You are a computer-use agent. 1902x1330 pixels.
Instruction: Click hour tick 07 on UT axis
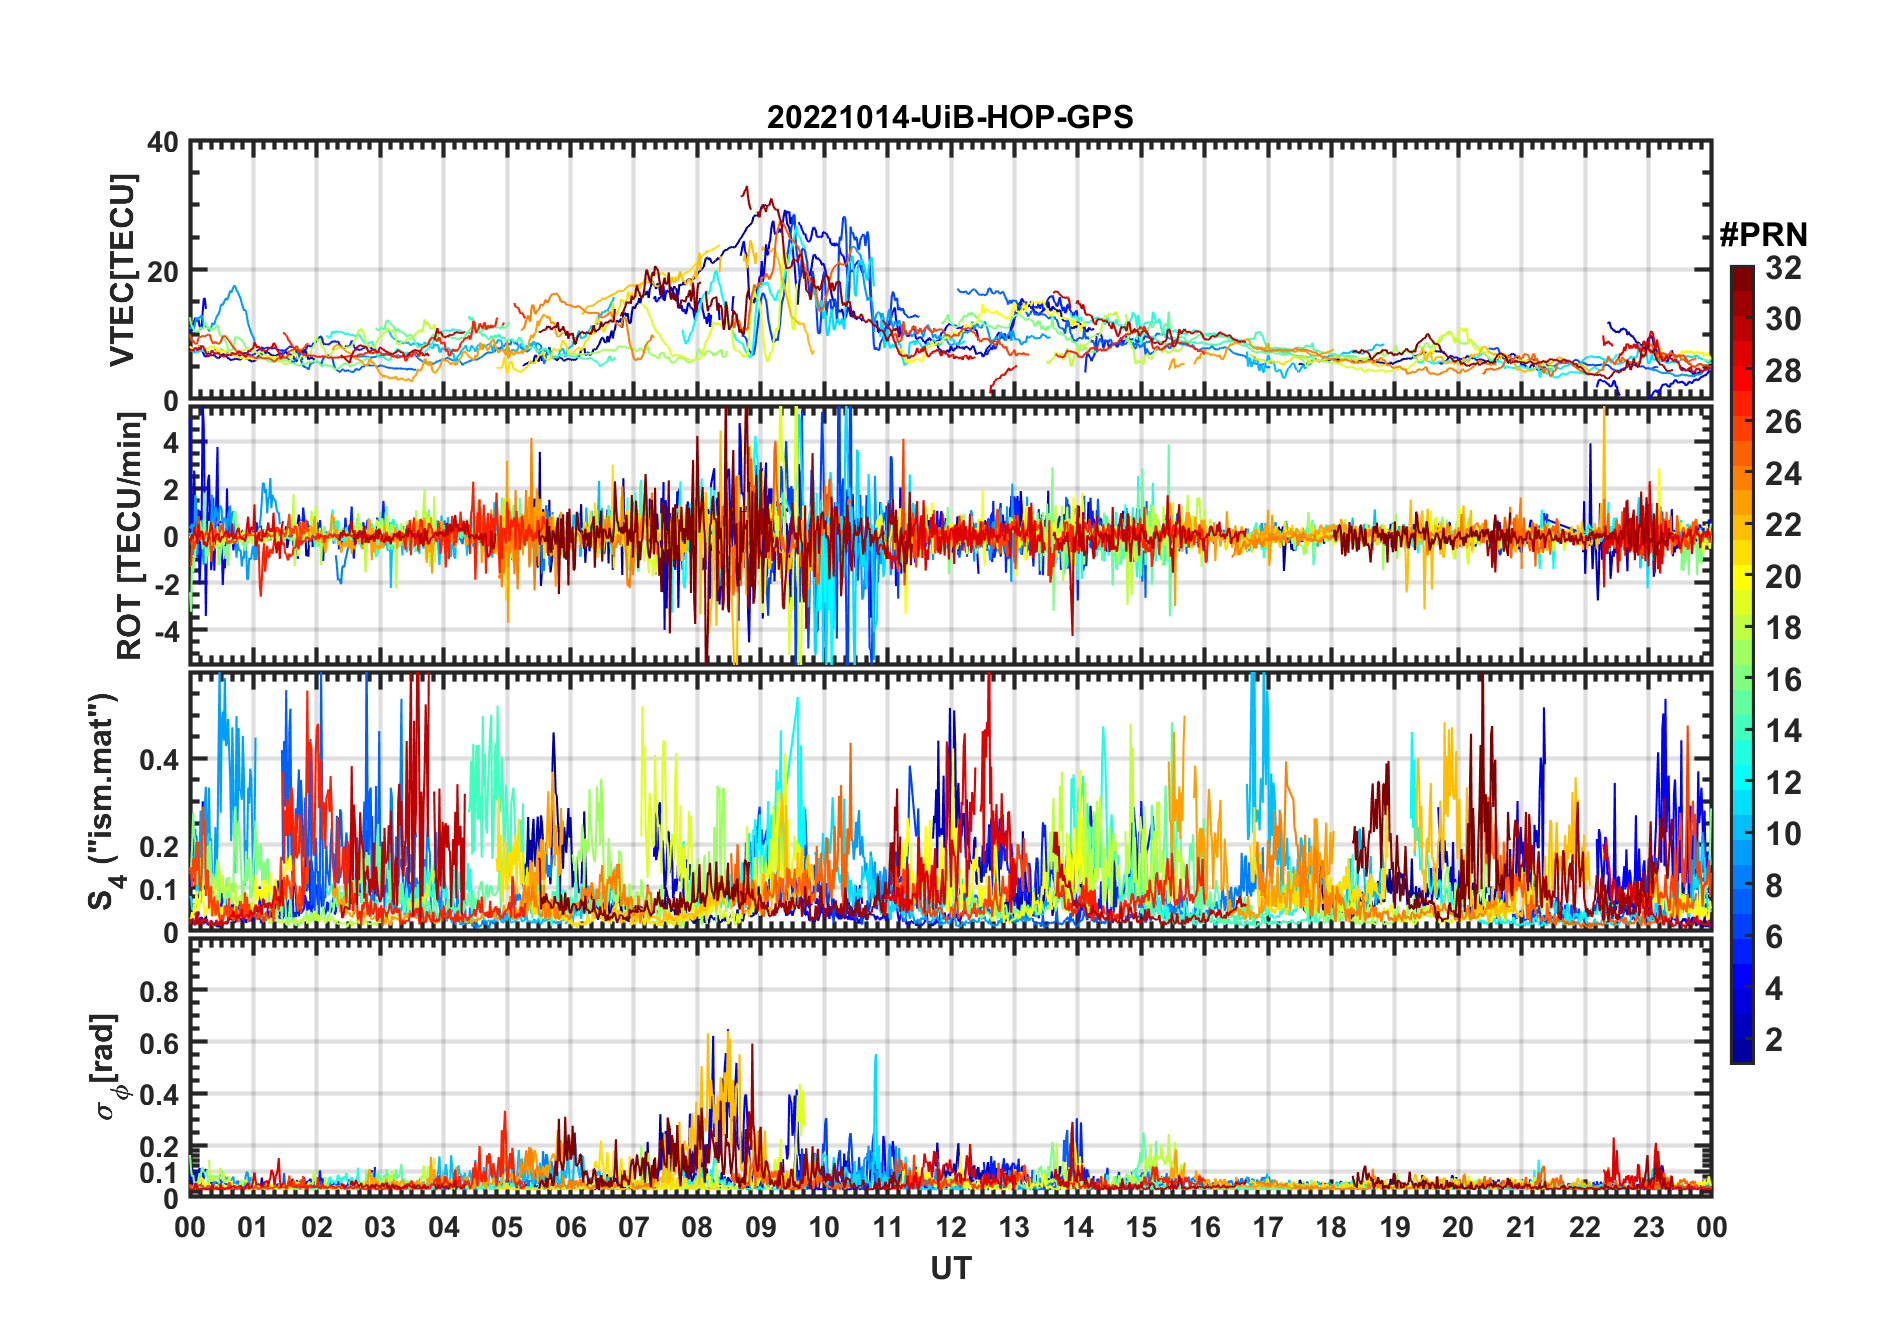[634, 1227]
